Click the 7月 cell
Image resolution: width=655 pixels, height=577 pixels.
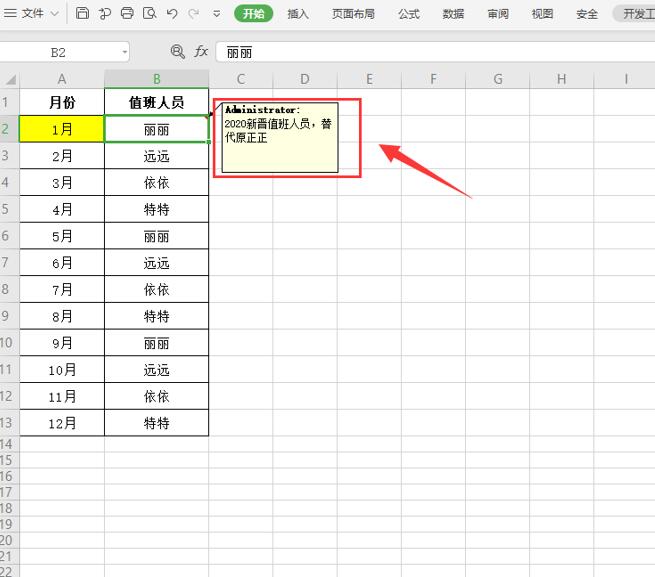pyautogui.click(x=62, y=290)
